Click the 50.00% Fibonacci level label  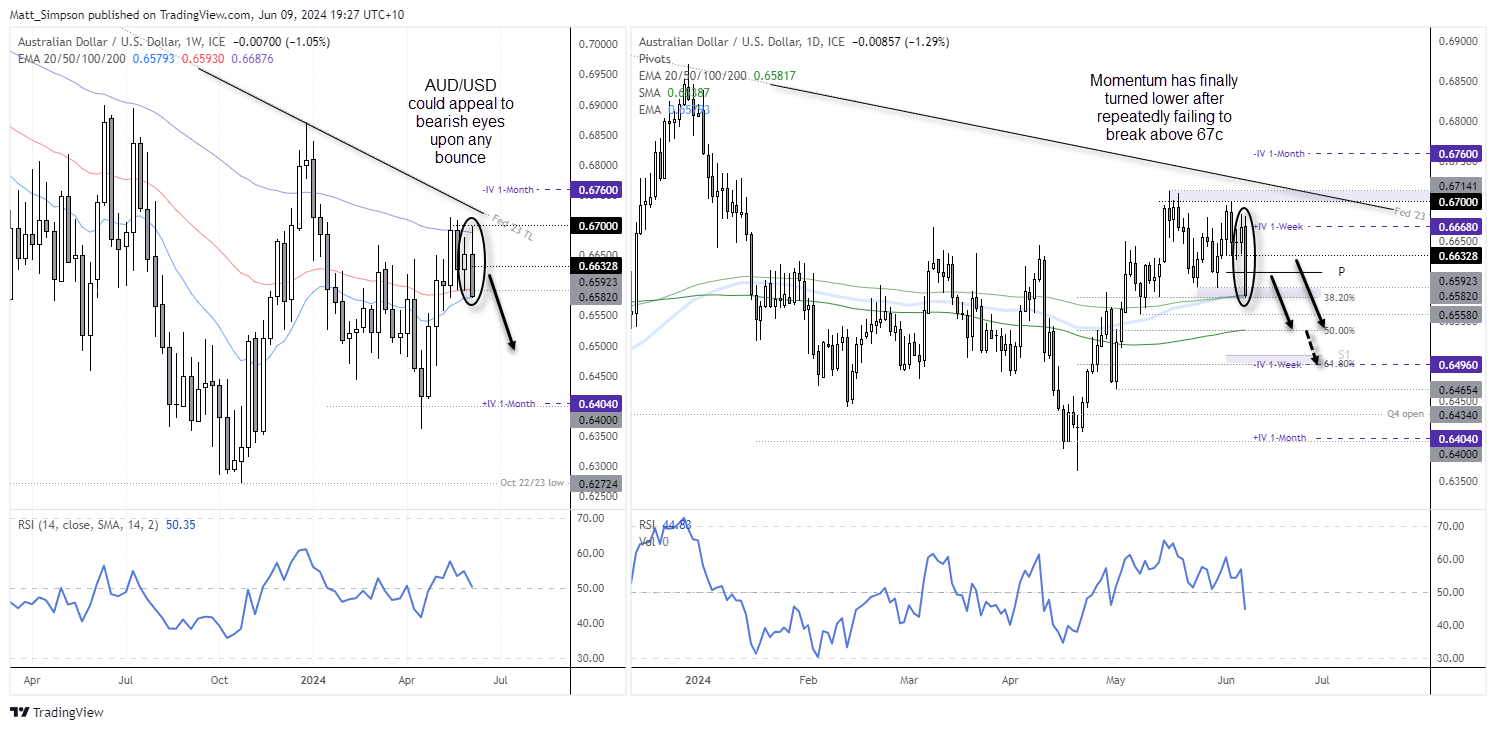point(1339,330)
